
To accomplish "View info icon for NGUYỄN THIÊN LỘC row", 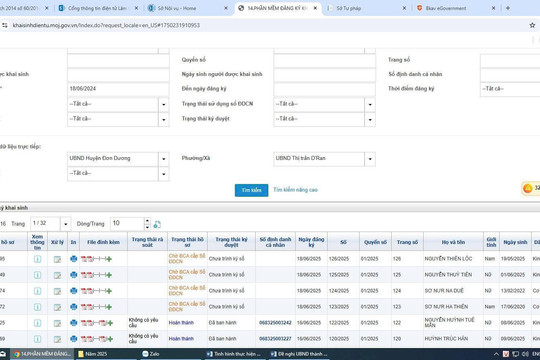I will point(37,259).
